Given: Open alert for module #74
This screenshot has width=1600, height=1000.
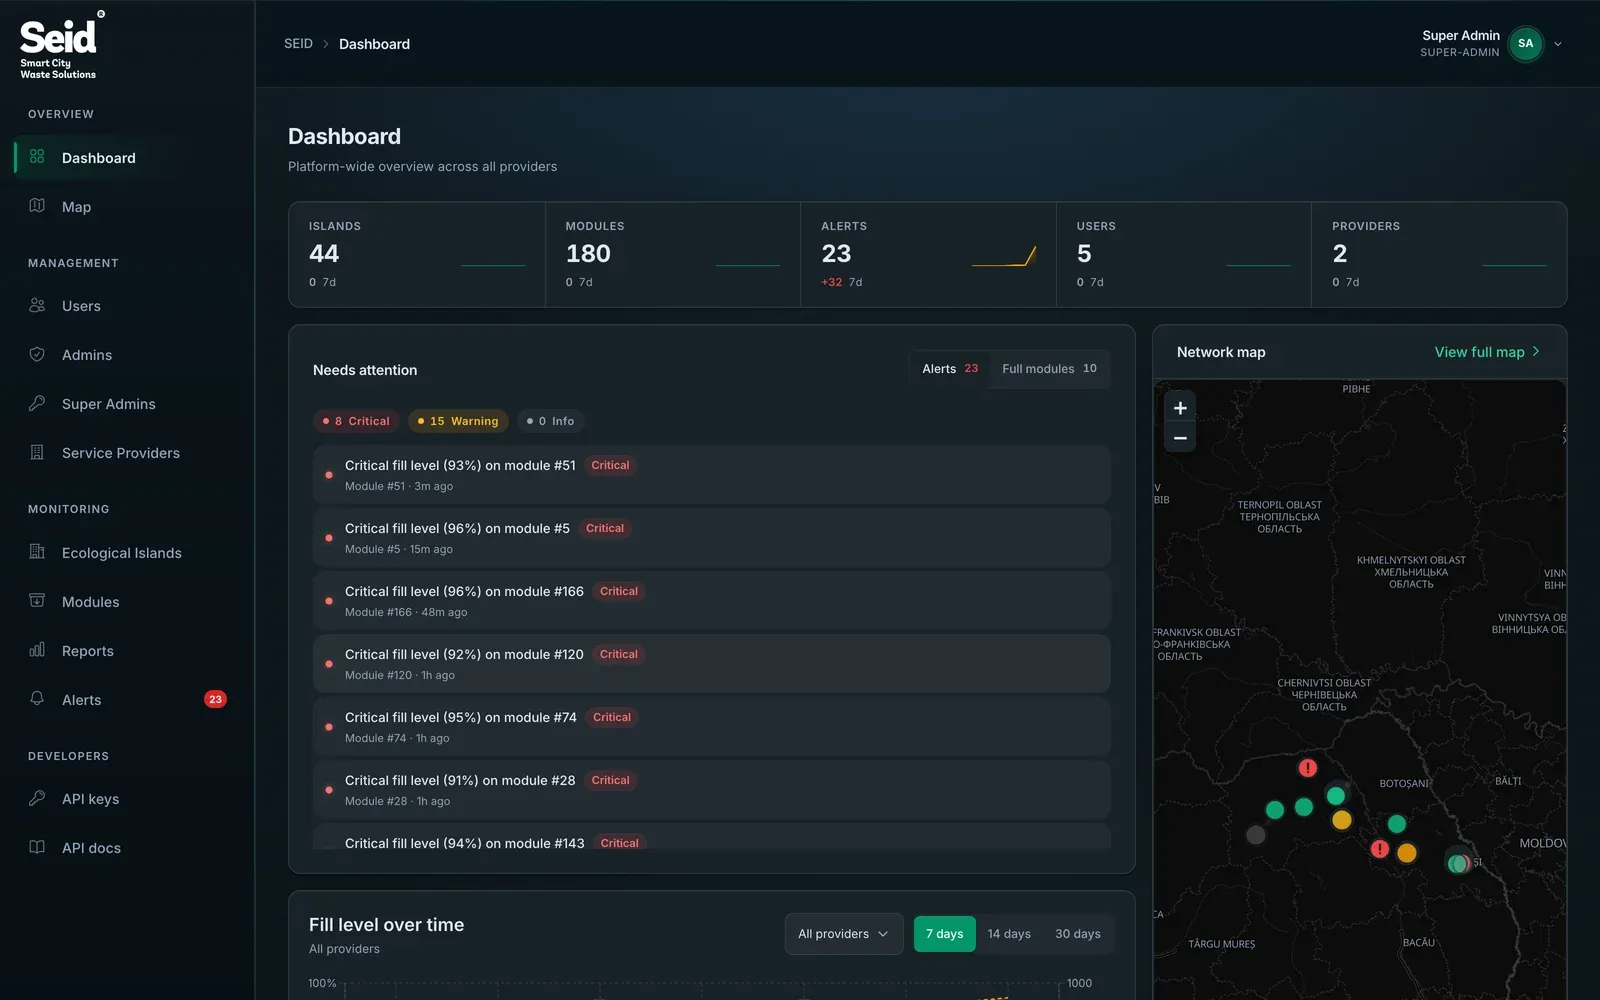Looking at the screenshot, I should click(x=711, y=727).
